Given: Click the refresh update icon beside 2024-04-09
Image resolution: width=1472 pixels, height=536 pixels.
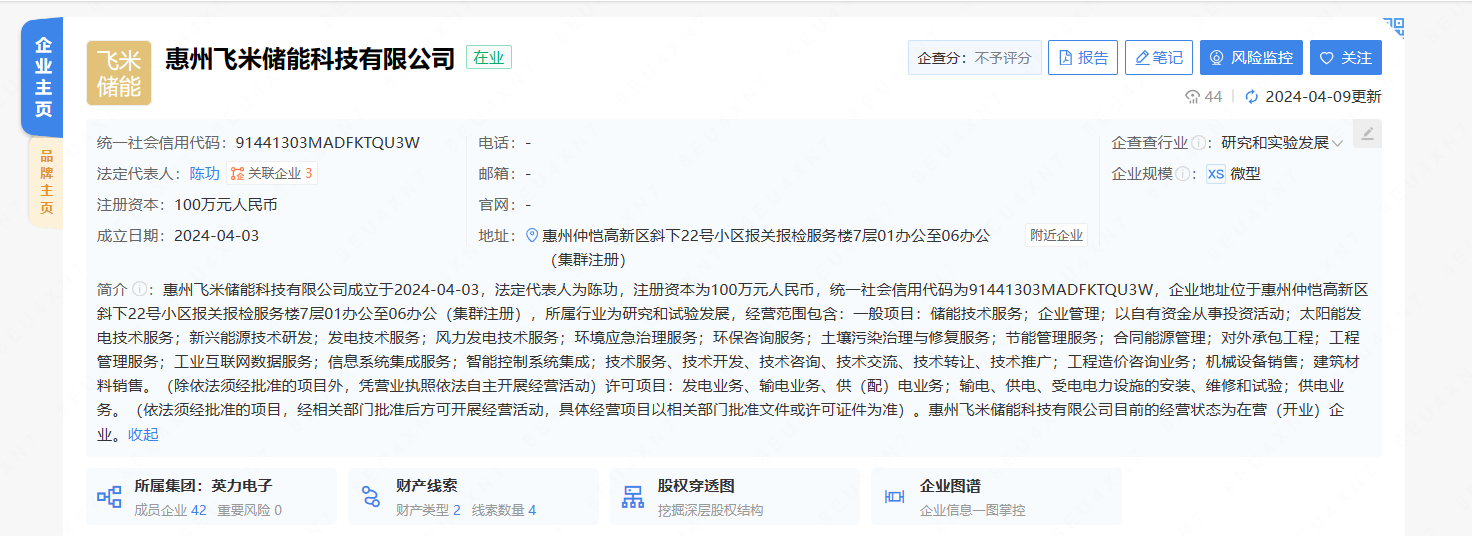Looking at the screenshot, I should pyautogui.click(x=1250, y=97).
